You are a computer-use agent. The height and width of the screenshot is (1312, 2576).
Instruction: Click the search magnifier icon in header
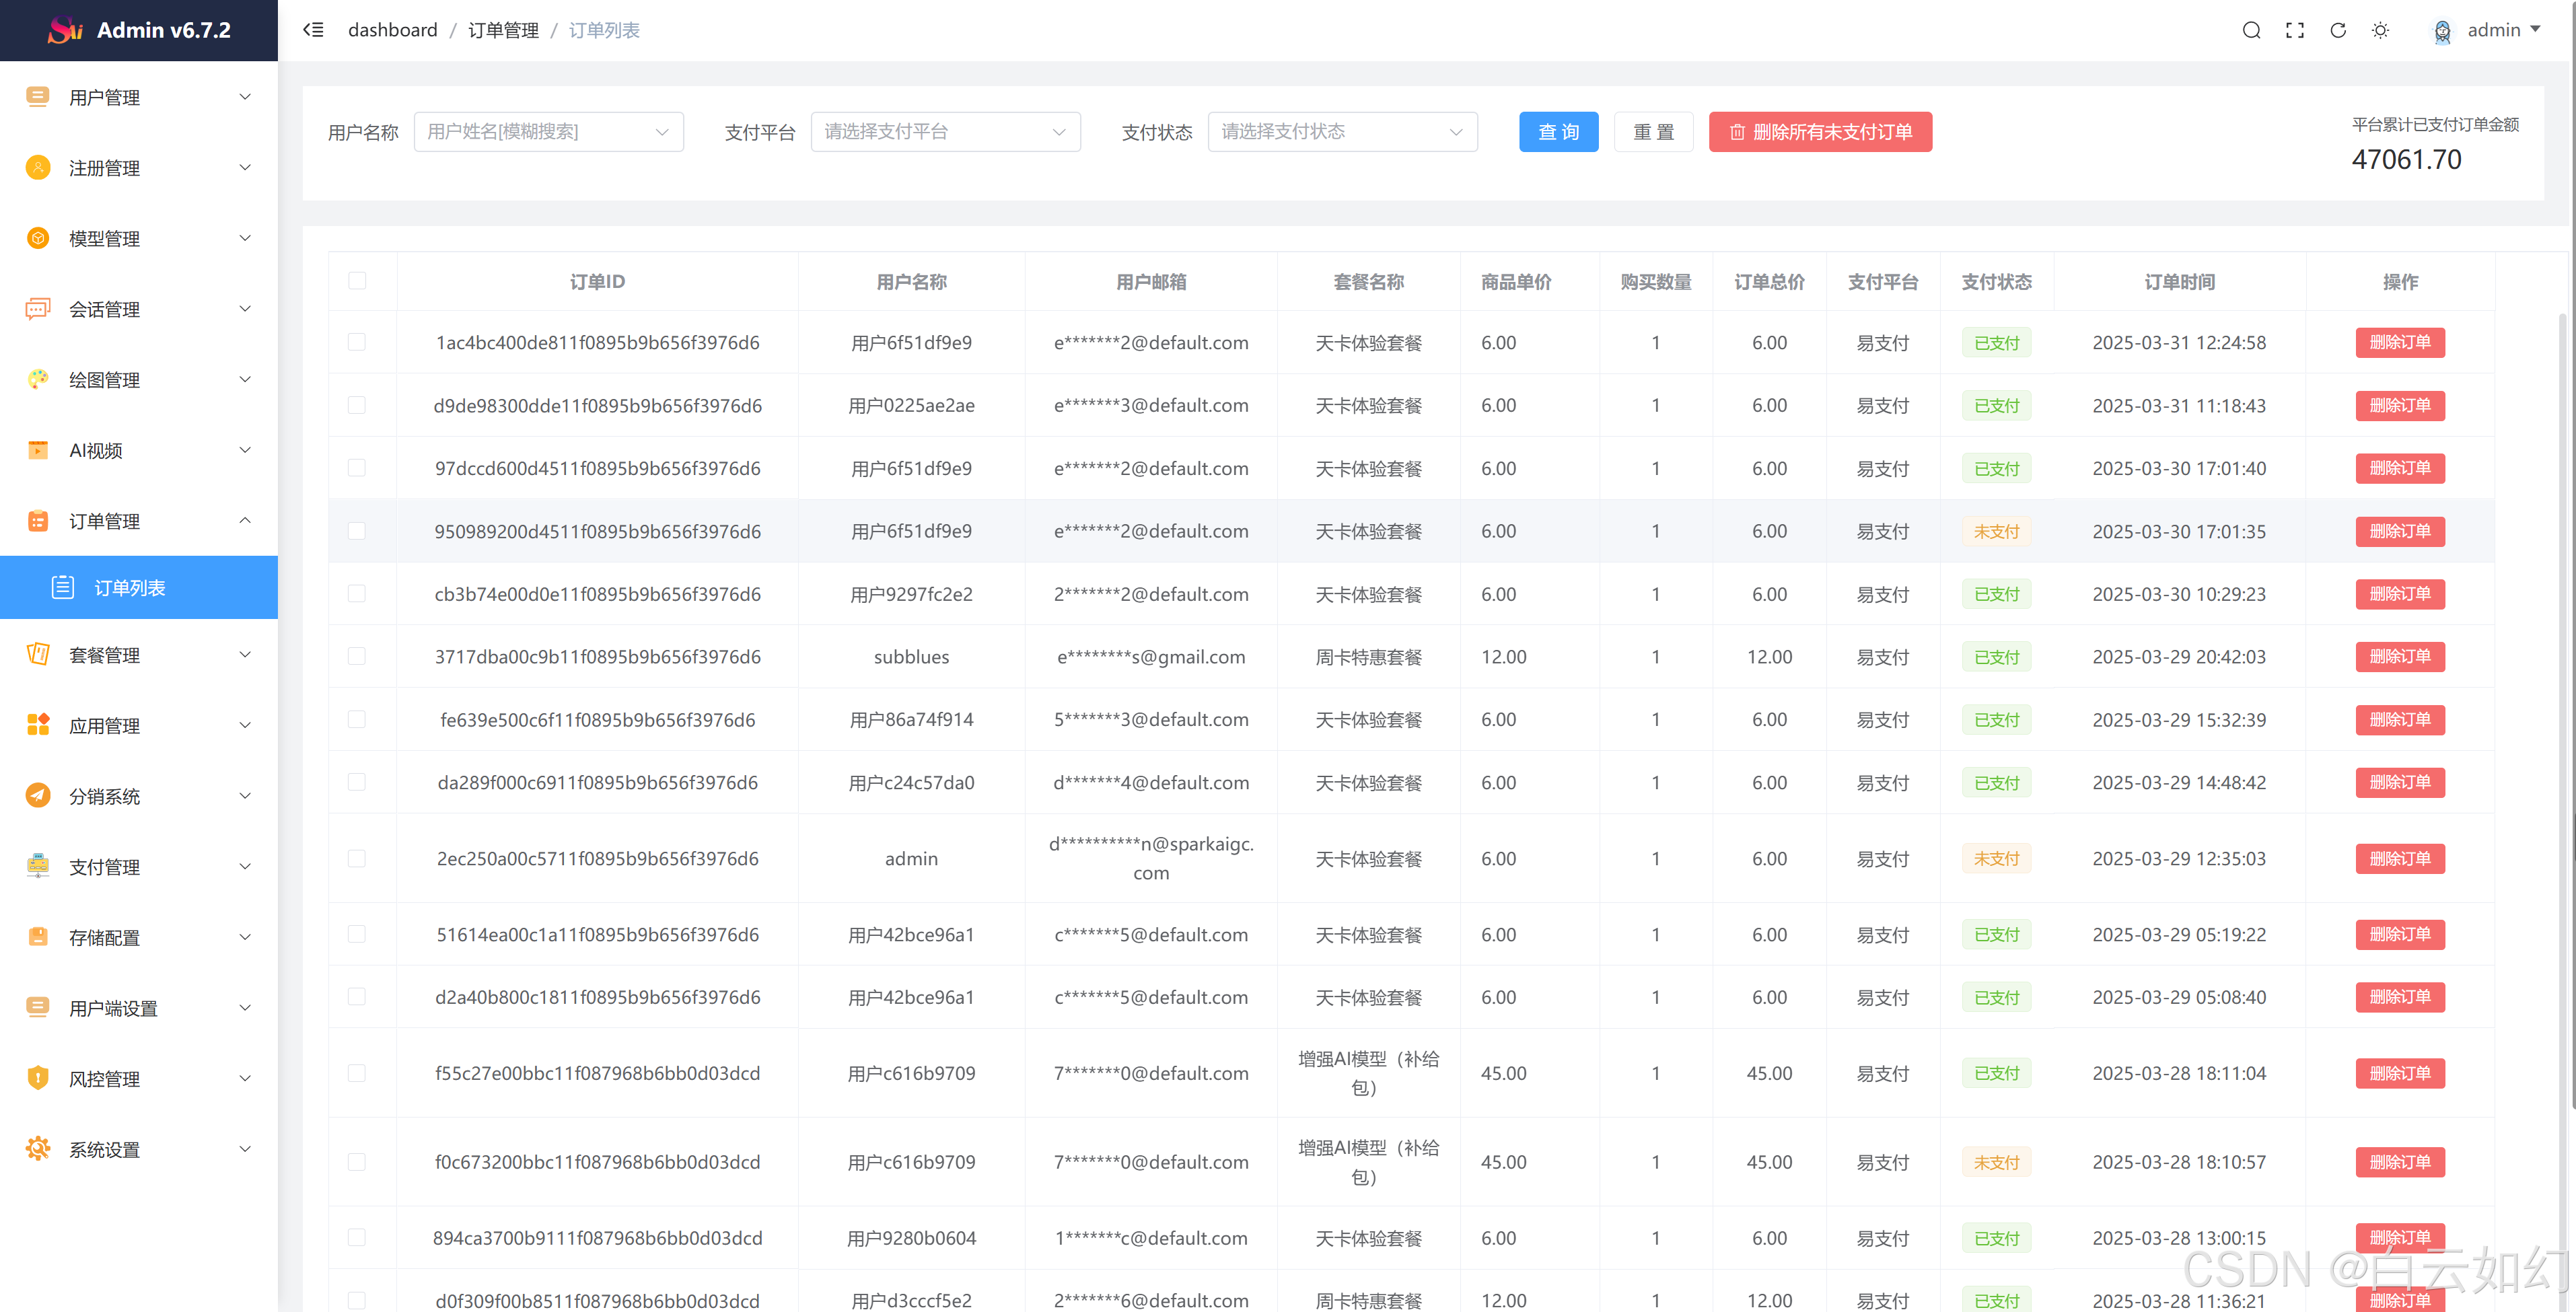[2251, 30]
